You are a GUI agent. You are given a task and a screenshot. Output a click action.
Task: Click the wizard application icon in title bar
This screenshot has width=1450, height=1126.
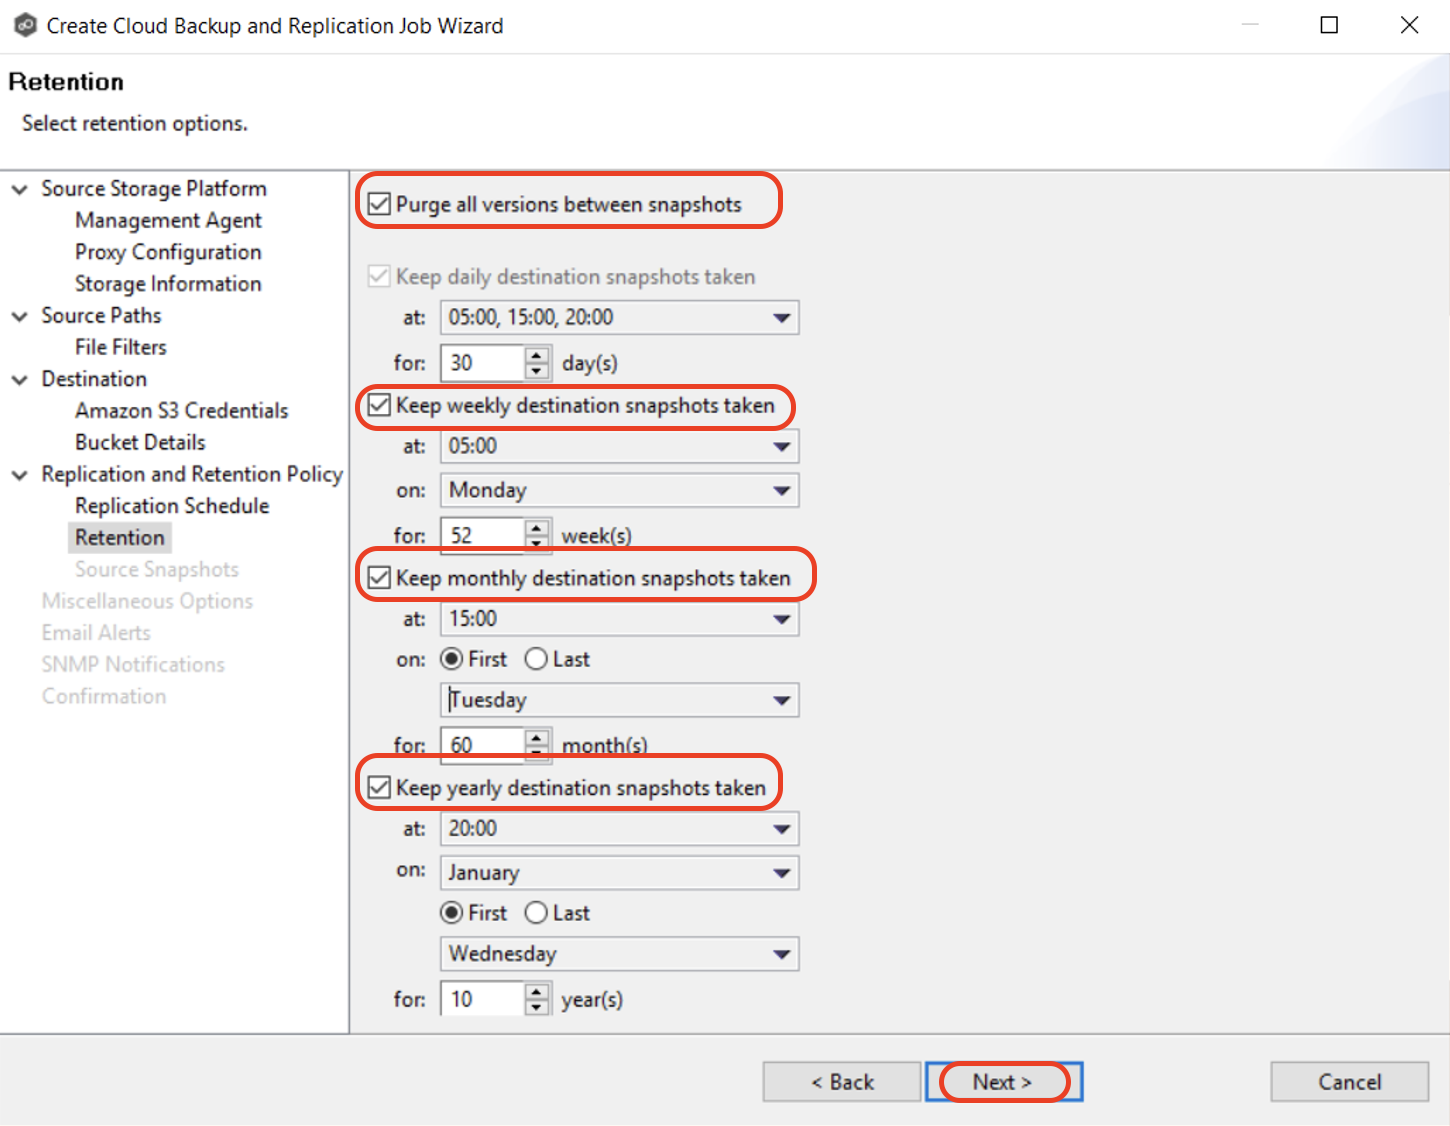(x=25, y=25)
